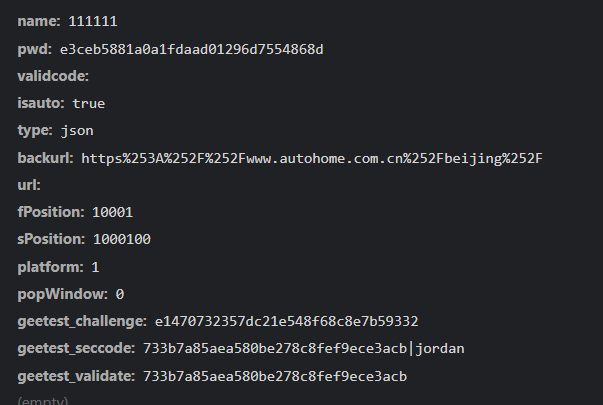603x405 pixels.
Task: Select the type value json
Action: click(x=76, y=130)
